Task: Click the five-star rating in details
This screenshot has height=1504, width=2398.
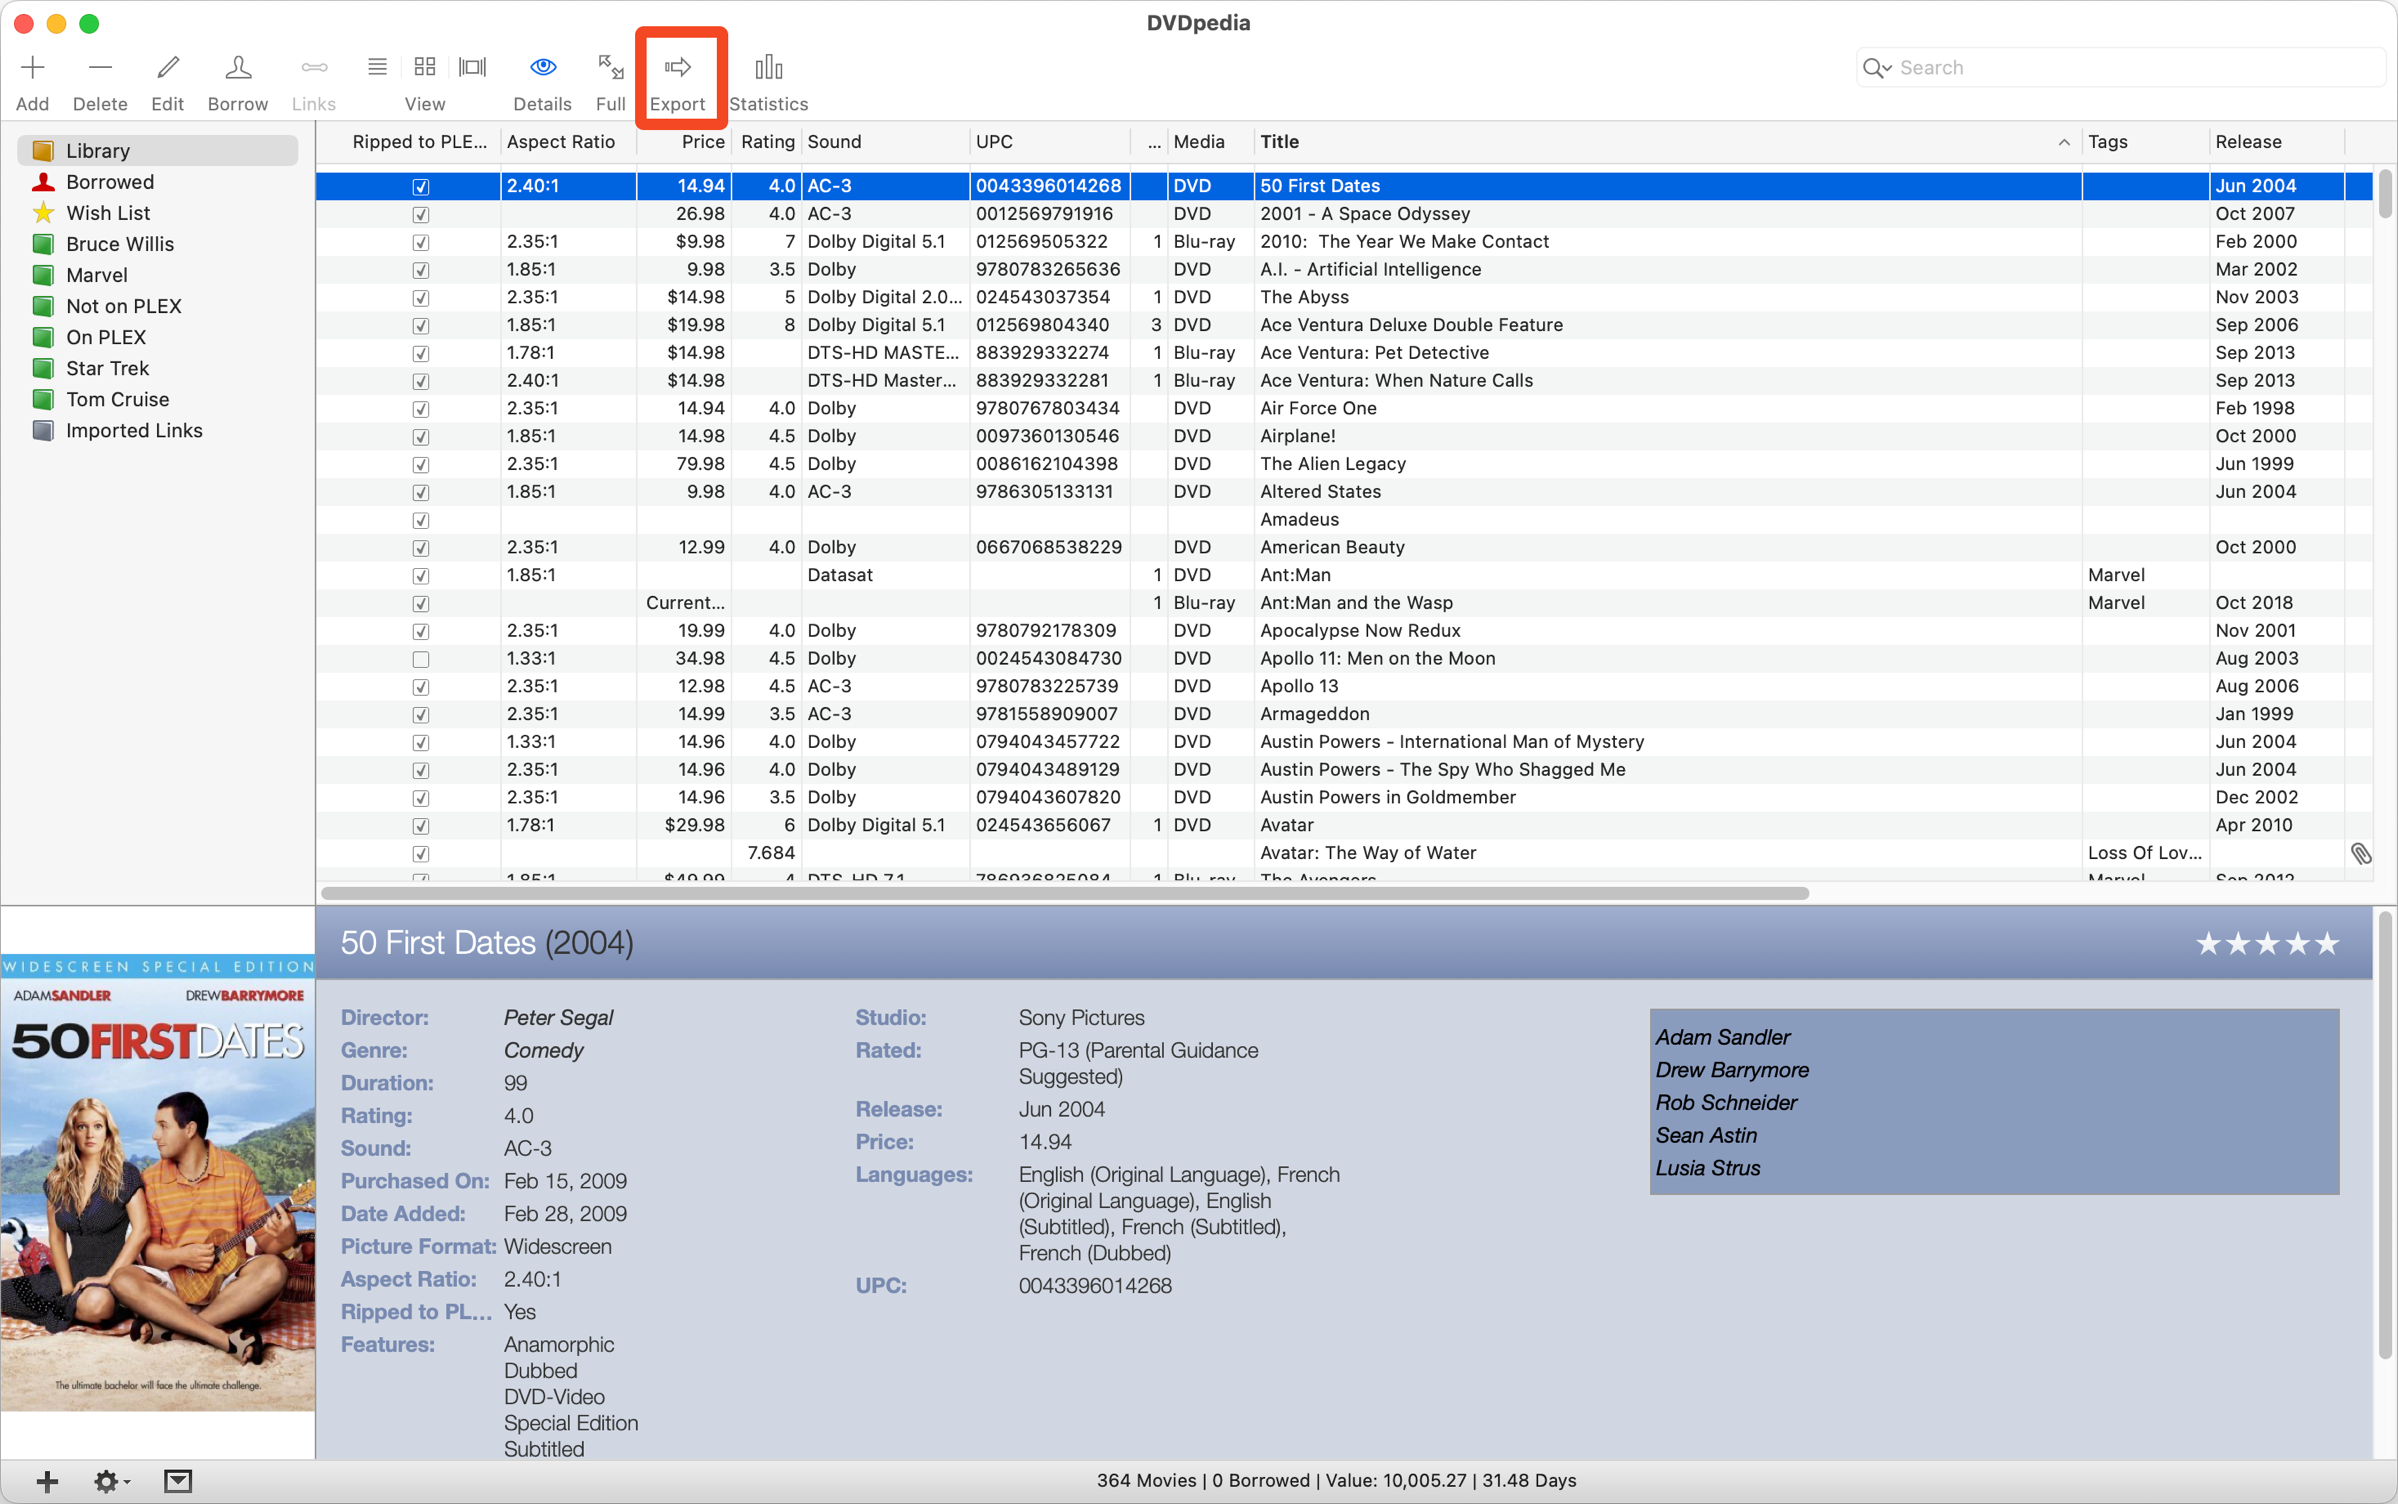Action: (x=2266, y=944)
